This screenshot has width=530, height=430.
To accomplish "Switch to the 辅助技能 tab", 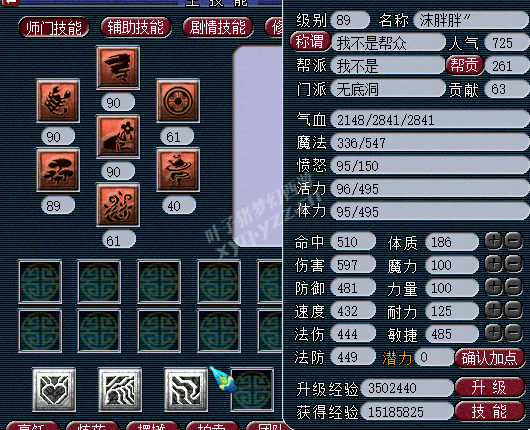I will click(136, 27).
